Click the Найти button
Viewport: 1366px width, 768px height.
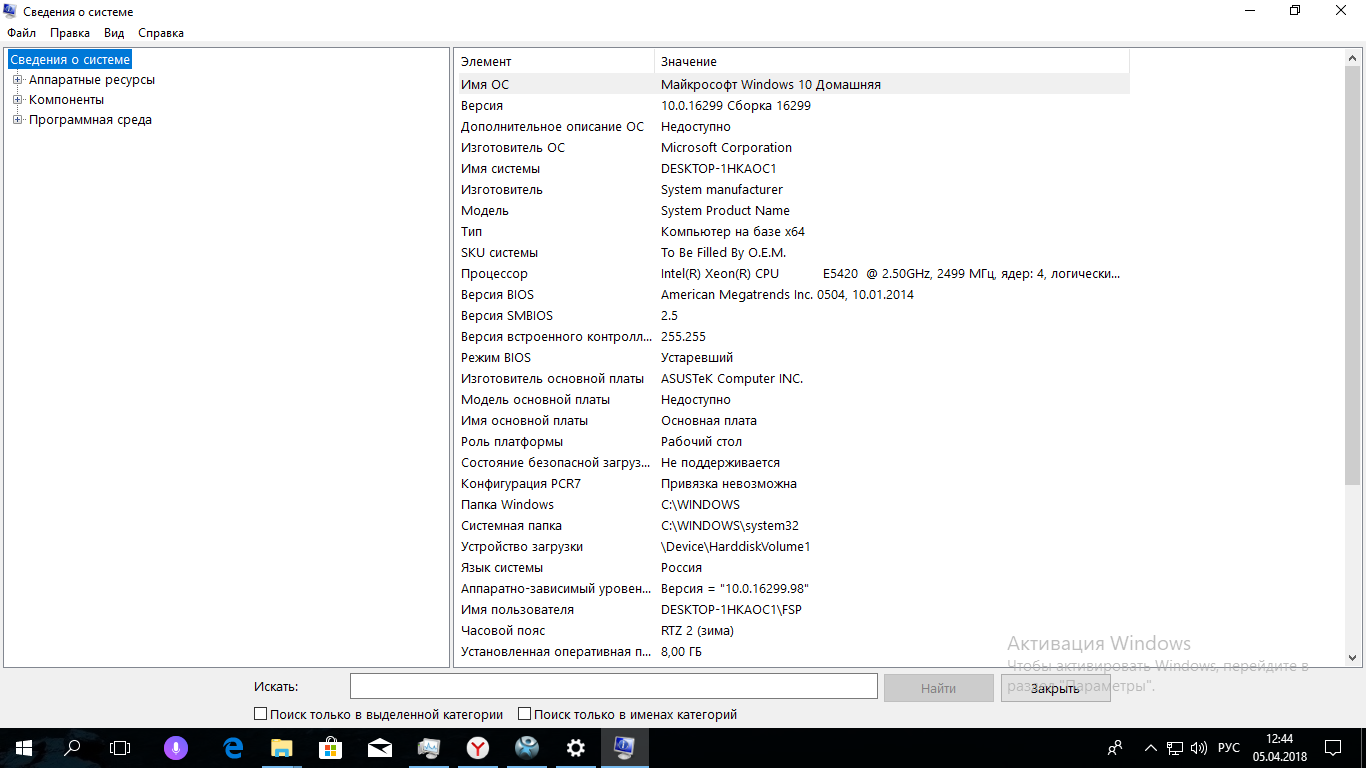(x=939, y=688)
